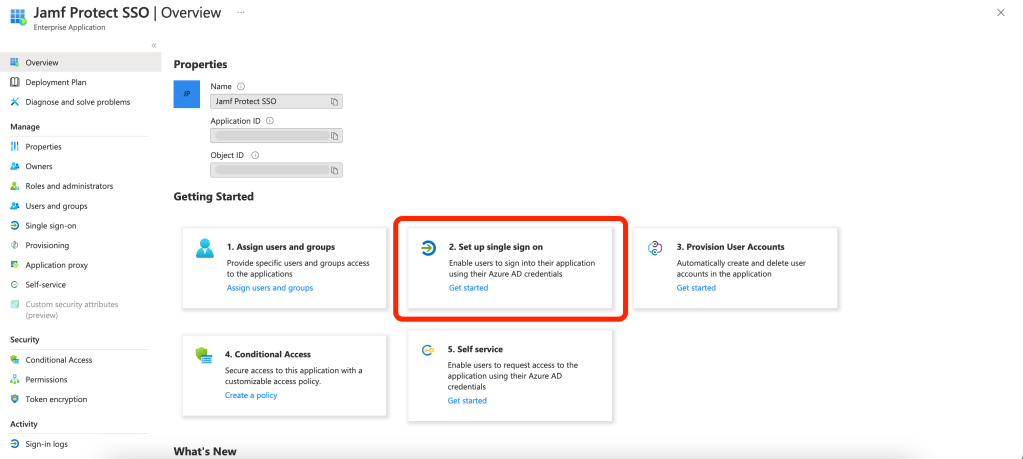Go to Single sign-on settings
The image size is (1023, 459).
[50, 225]
